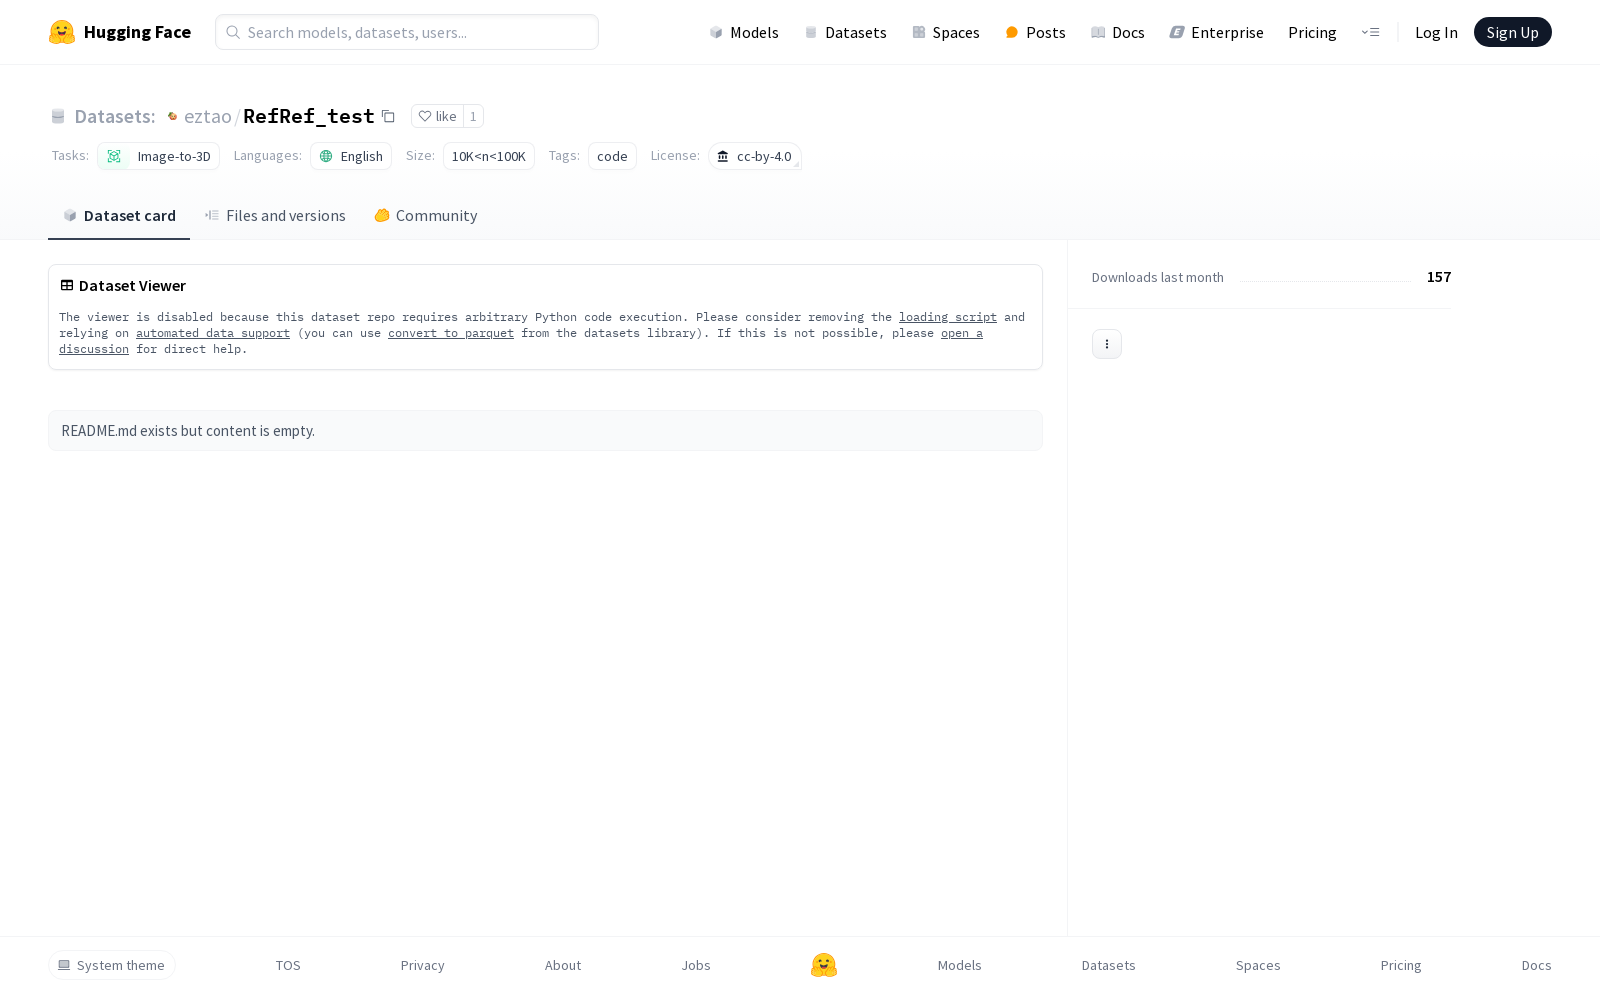This screenshot has height=1000, width=1600.
Task: Select the cc-by-4.0 license tag
Action: coord(755,156)
